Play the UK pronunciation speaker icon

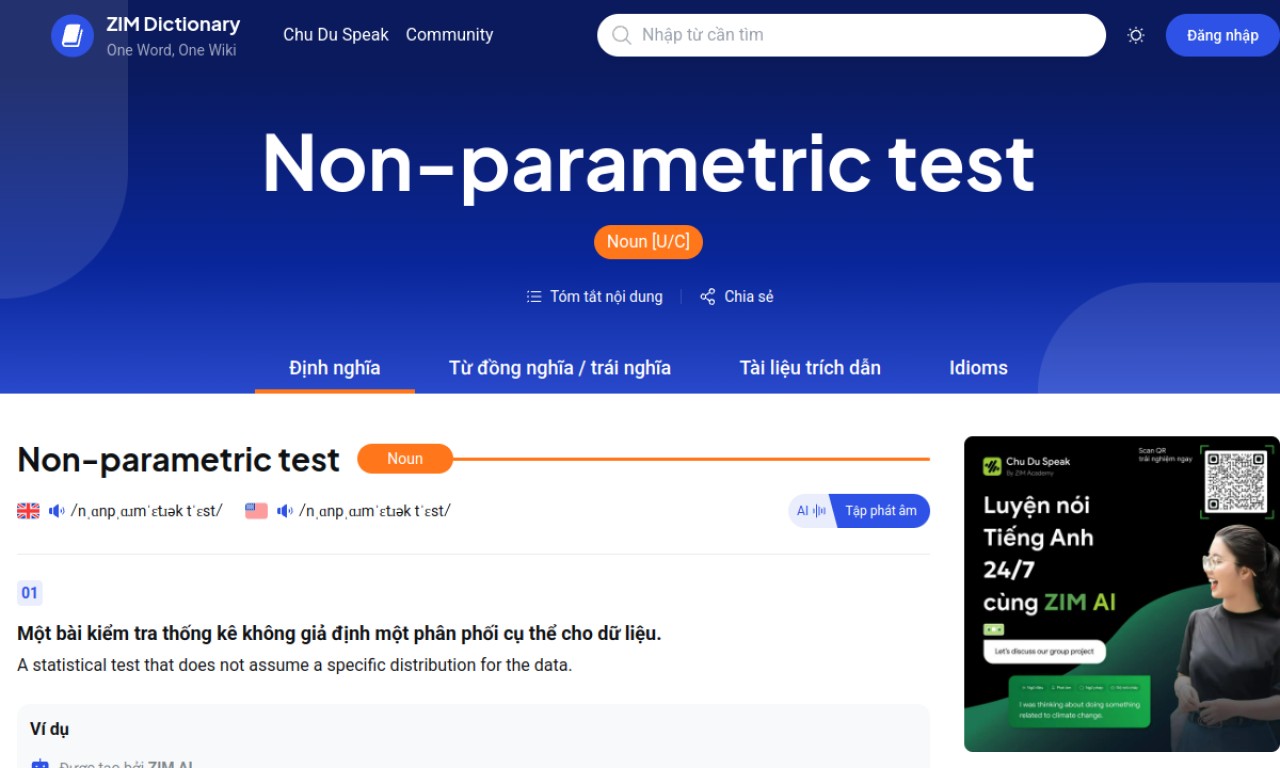[57, 511]
